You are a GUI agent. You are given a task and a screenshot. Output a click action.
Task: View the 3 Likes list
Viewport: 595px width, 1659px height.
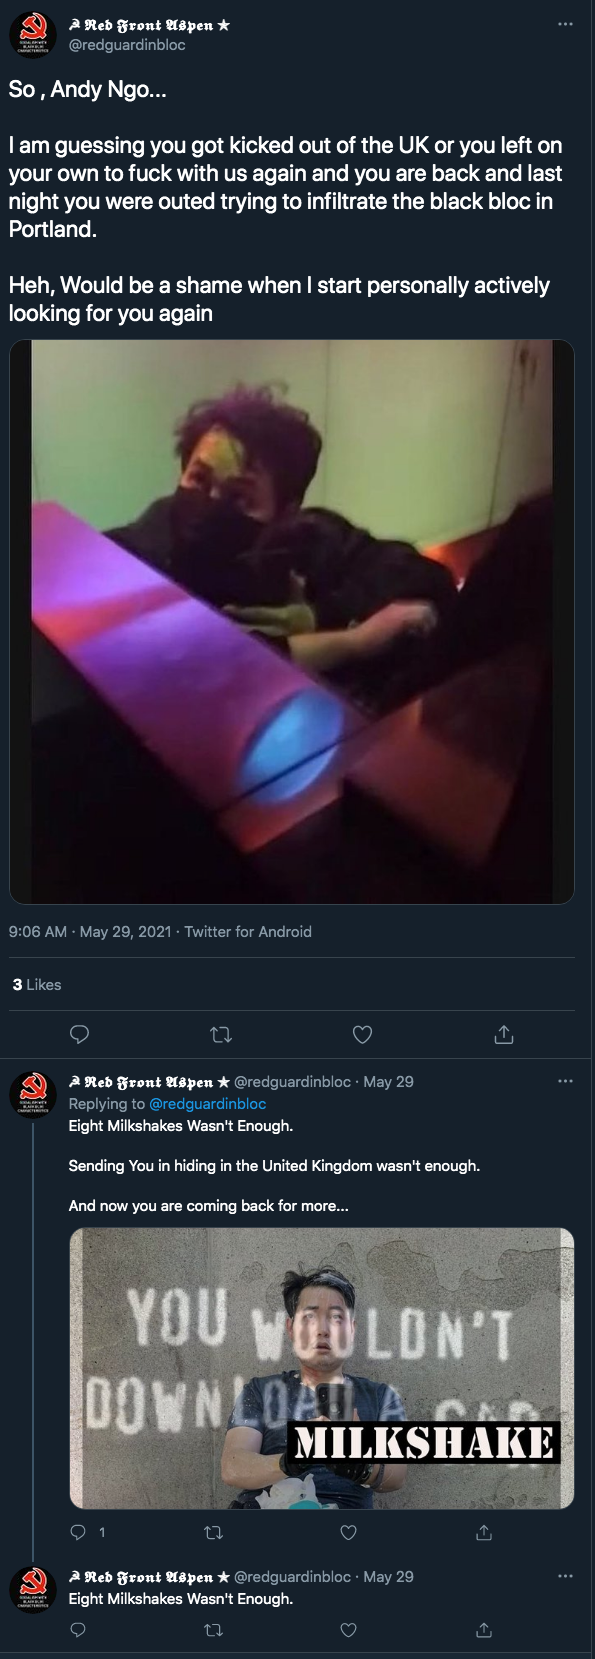click(x=37, y=985)
